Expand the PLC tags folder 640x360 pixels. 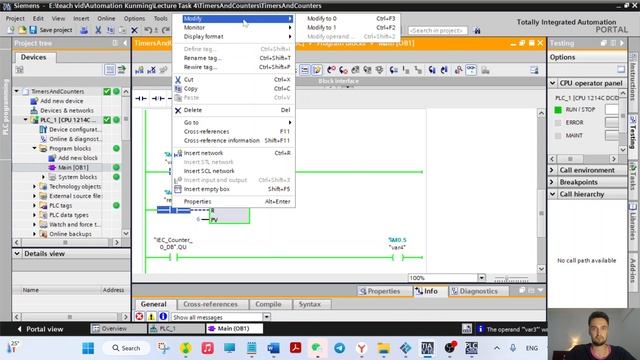click(x=35, y=205)
